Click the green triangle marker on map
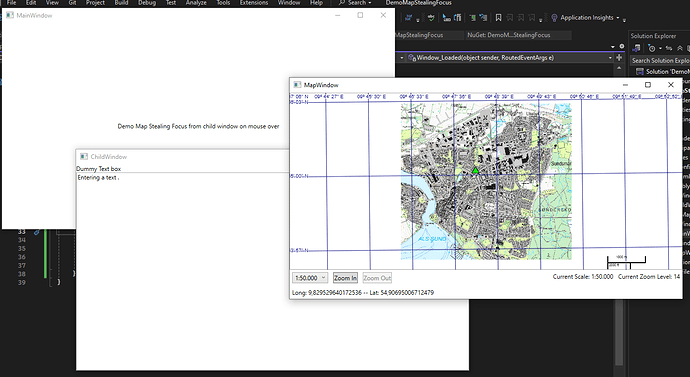The image size is (690, 377). [x=475, y=170]
